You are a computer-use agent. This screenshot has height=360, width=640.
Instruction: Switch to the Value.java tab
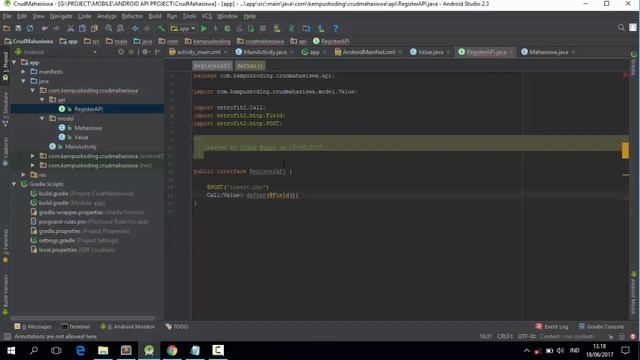(x=431, y=52)
